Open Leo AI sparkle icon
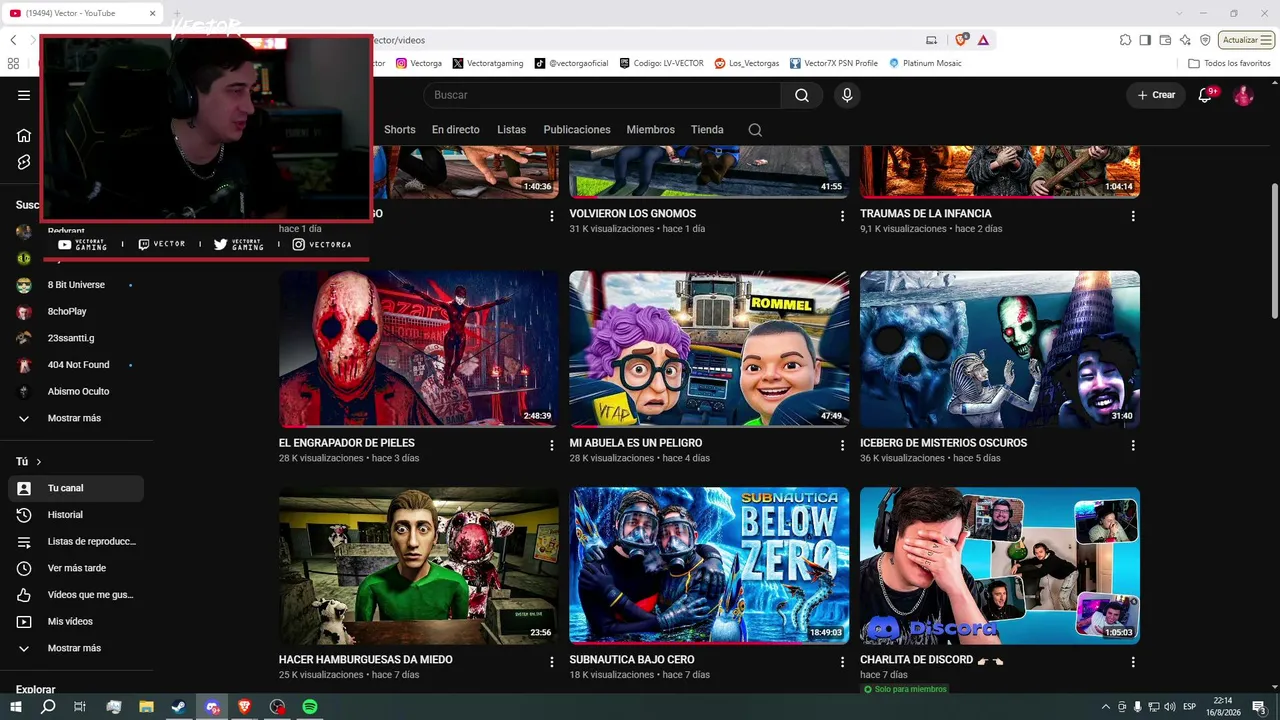This screenshot has height=720, width=1280. pyautogui.click(x=1185, y=40)
